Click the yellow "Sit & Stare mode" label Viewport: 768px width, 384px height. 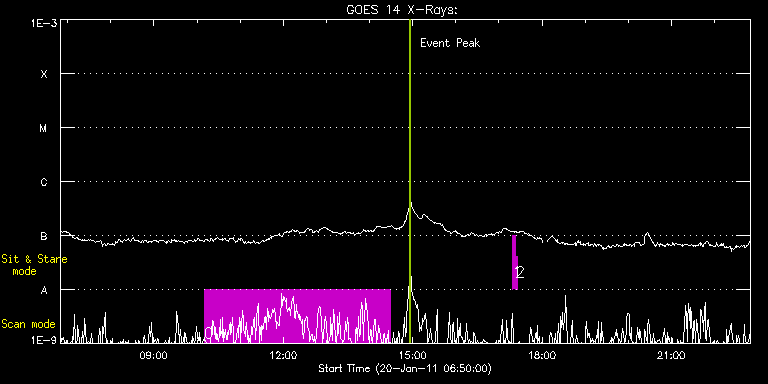pyautogui.click(x=34, y=264)
